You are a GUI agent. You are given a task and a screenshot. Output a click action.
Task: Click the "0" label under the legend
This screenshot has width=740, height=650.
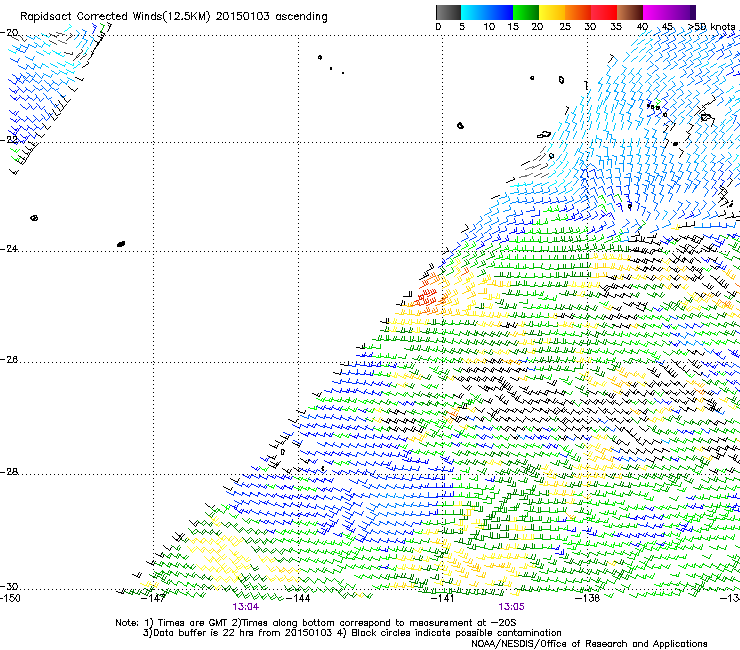pos(438,27)
